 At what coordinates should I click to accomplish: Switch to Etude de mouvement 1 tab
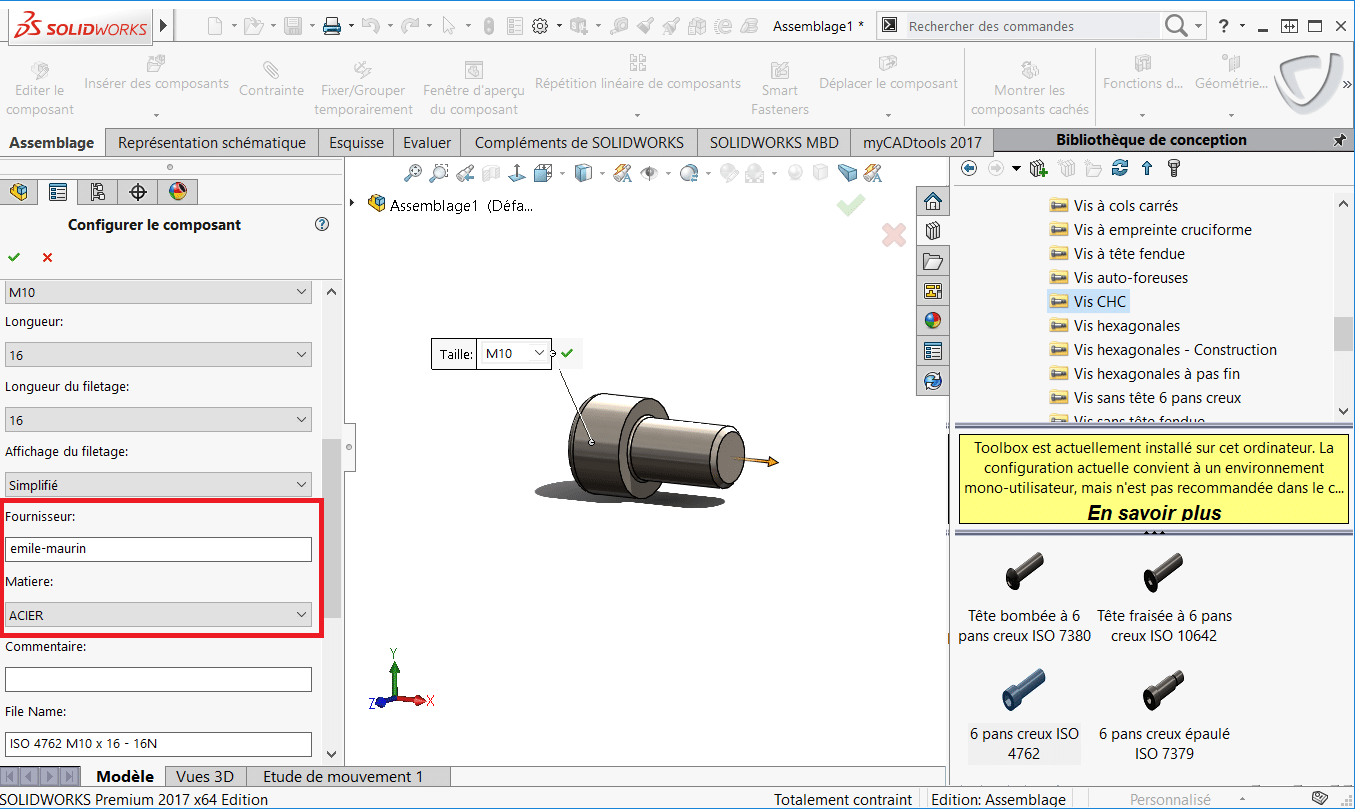coord(343,776)
